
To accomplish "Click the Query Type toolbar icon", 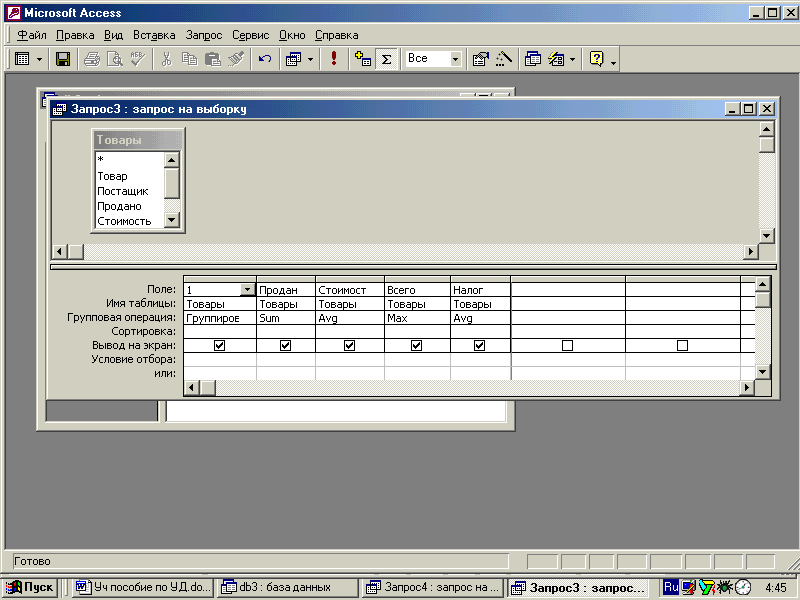I will [x=293, y=59].
